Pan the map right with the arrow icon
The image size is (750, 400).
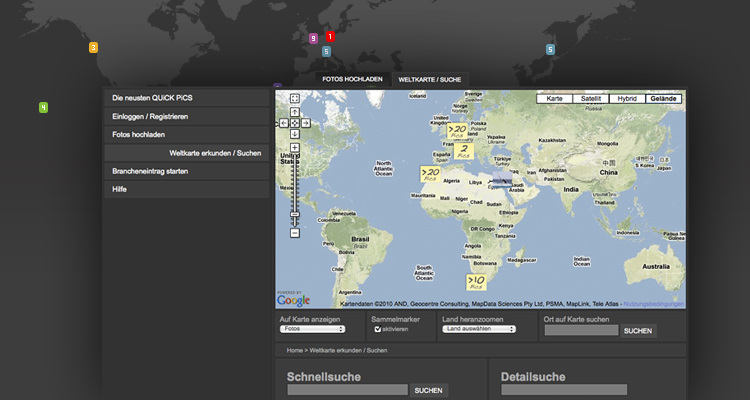pyautogui.click(x=306, y=123)
